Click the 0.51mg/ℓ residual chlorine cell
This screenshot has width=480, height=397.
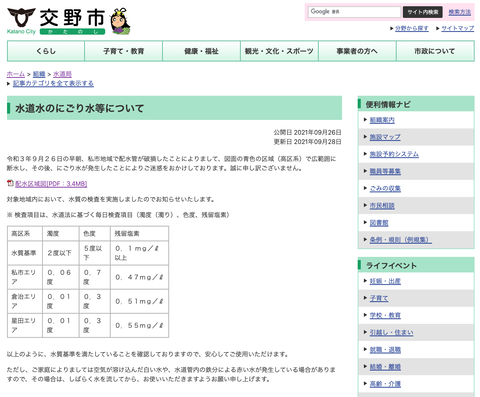tap(139, 301)
